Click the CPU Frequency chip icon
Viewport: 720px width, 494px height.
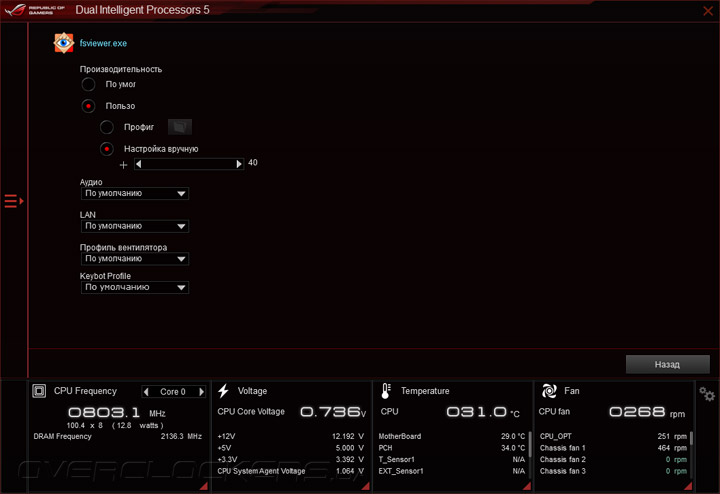(x=39, y=391)
